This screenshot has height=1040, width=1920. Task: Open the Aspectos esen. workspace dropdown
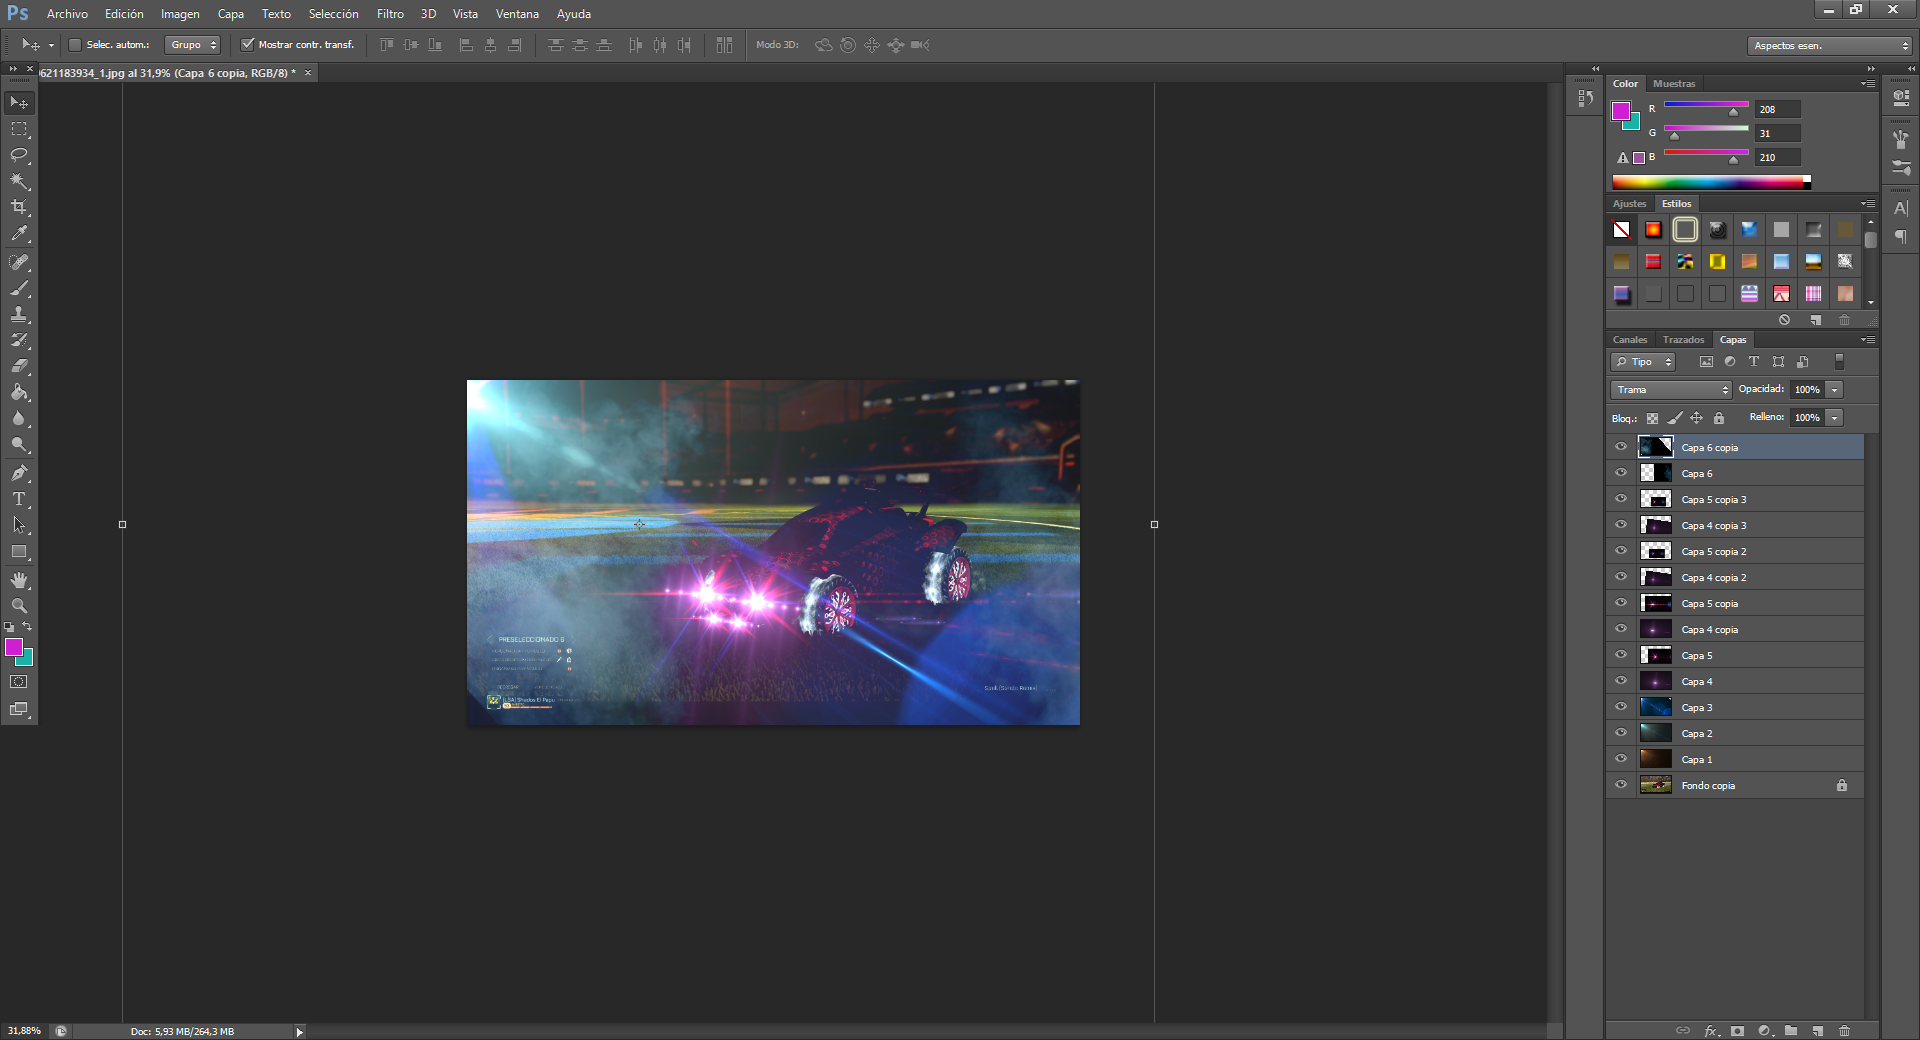click(1830, 46)
